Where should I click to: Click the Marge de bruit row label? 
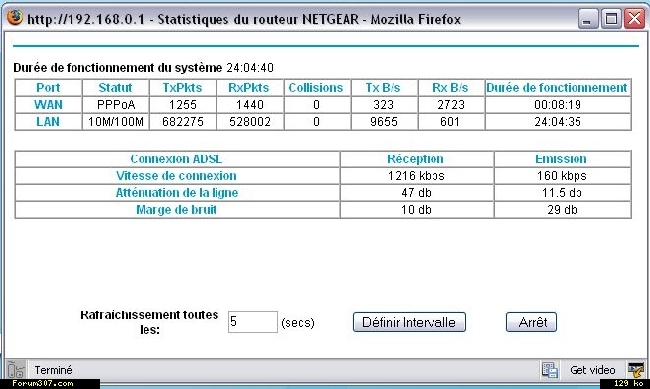pos(177,209)
